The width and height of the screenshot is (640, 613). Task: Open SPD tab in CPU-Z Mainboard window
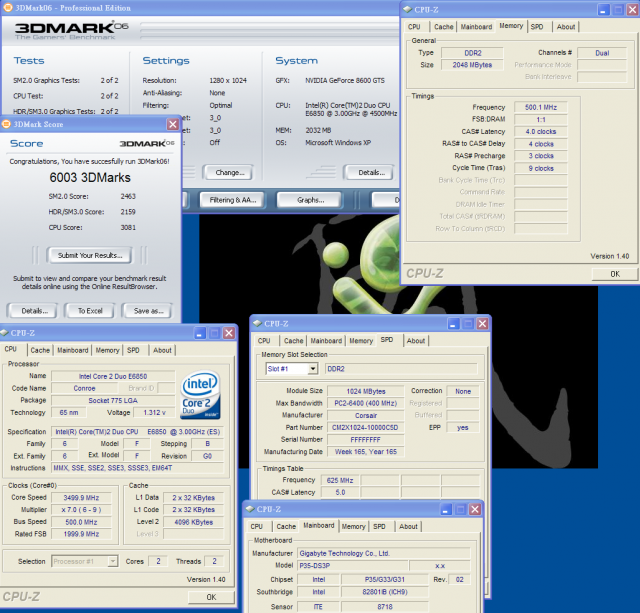pyautogui.click(x=379, y=526)
